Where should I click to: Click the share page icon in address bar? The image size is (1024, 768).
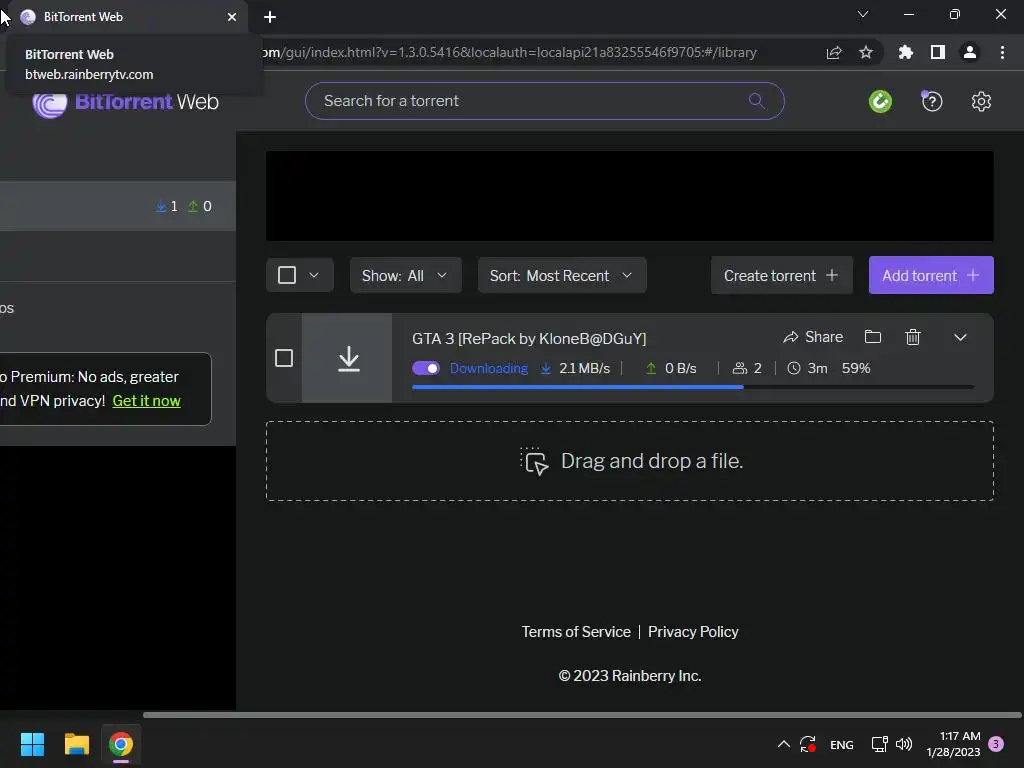(x=834, y=52)
